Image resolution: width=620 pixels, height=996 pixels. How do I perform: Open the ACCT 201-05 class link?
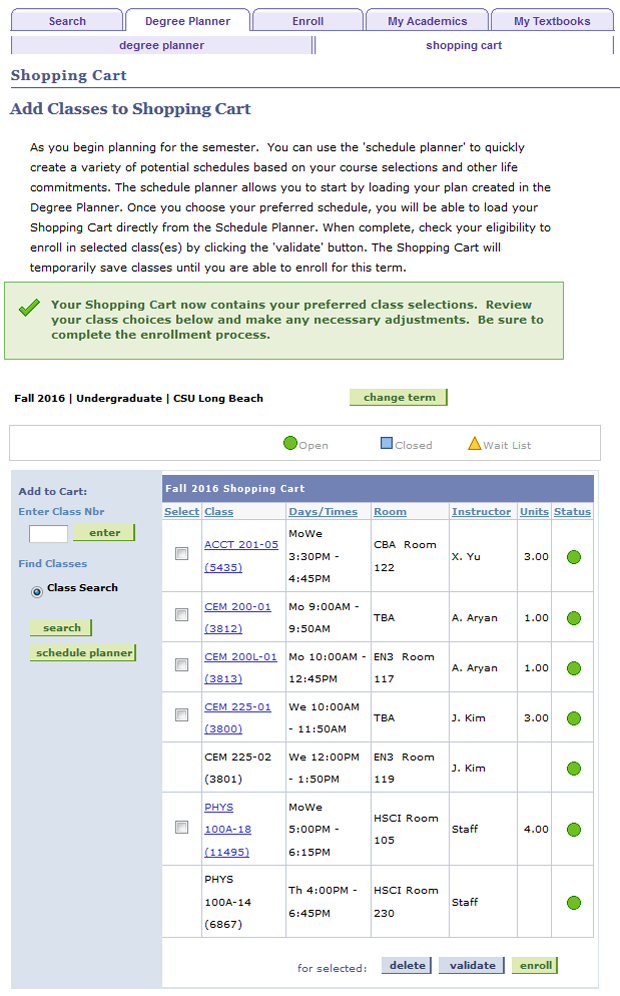pos(241,544)
